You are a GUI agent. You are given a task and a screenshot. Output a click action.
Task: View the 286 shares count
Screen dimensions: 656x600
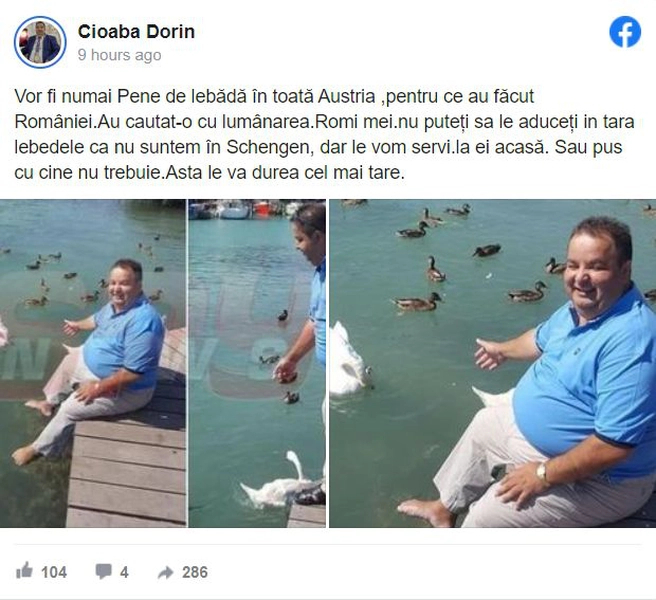[195, 572]
